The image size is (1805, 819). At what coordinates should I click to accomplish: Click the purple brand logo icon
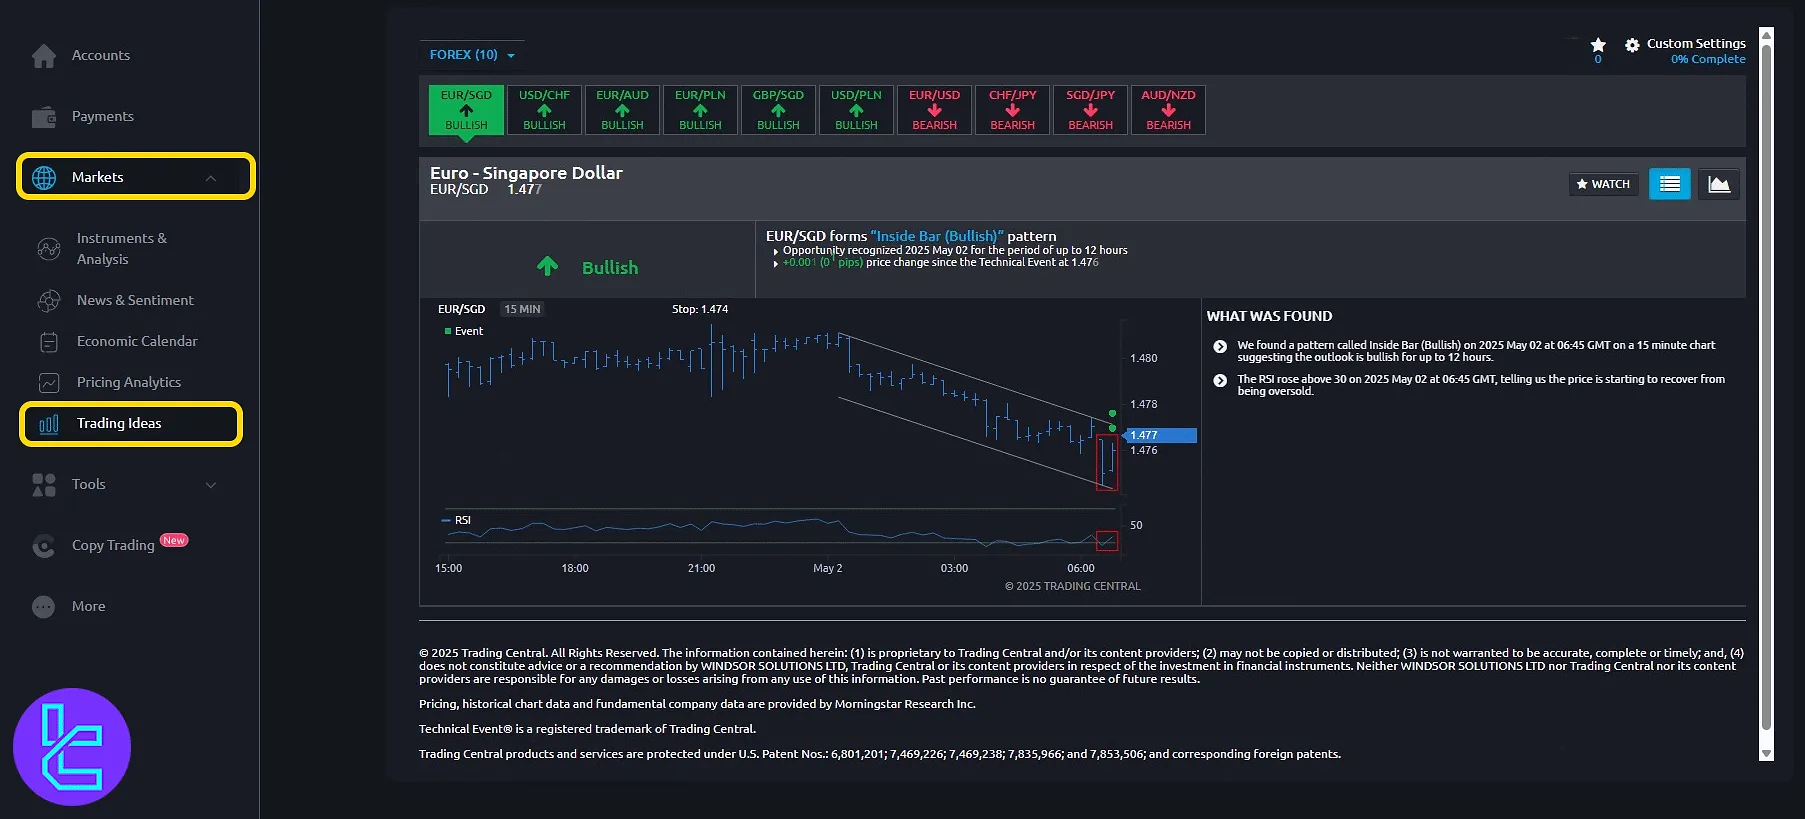(72, 747)
